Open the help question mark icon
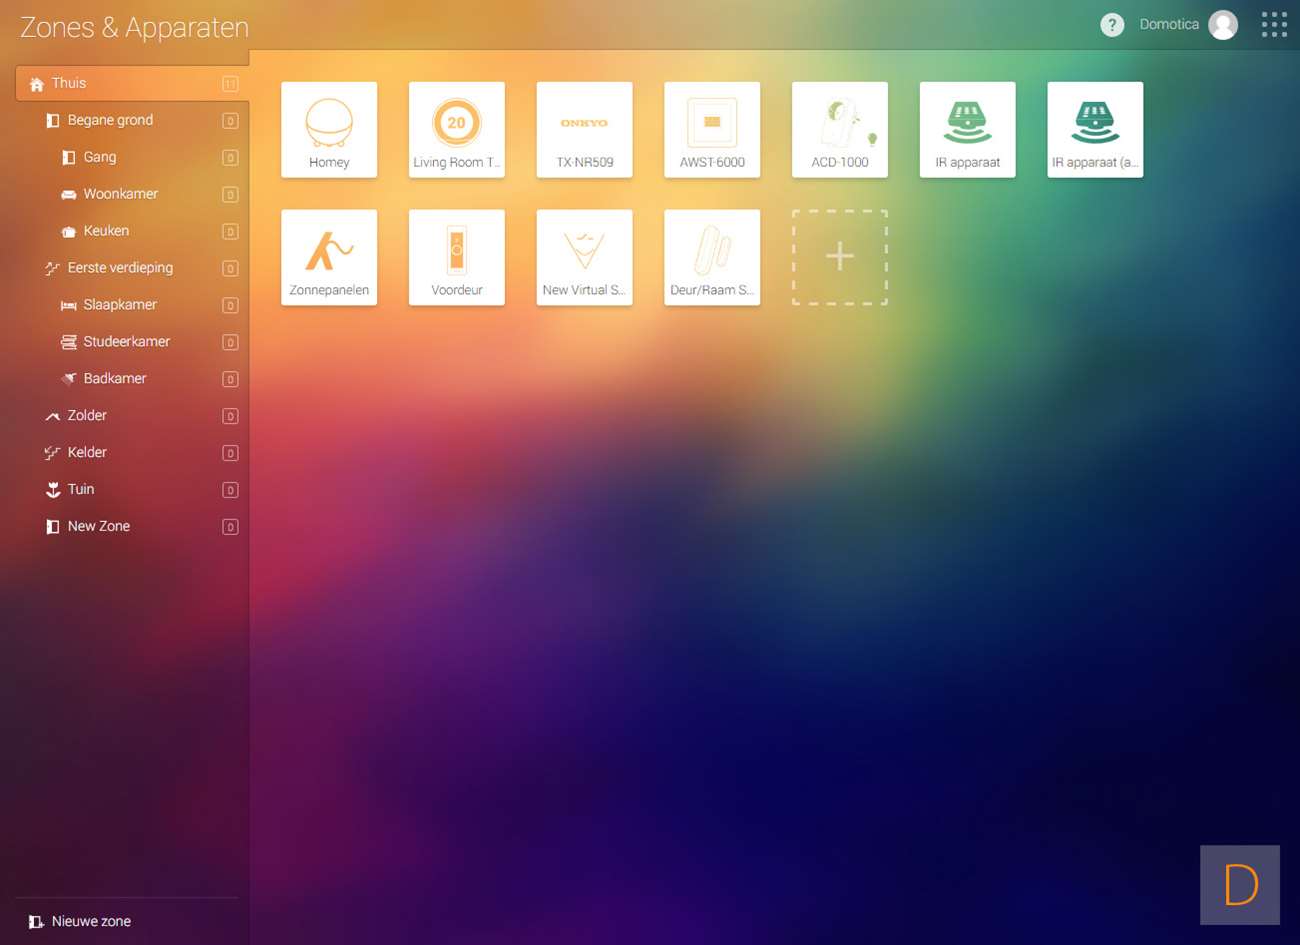This screenshot has height=945, width=1300. [1112, 25]
